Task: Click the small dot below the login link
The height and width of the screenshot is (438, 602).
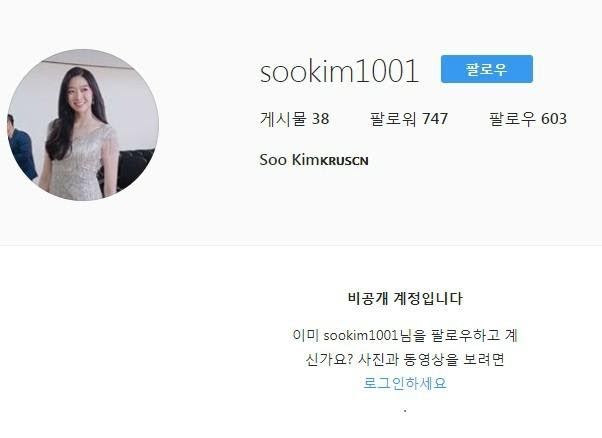Action: pyautogui.click(x=405, y=411)
